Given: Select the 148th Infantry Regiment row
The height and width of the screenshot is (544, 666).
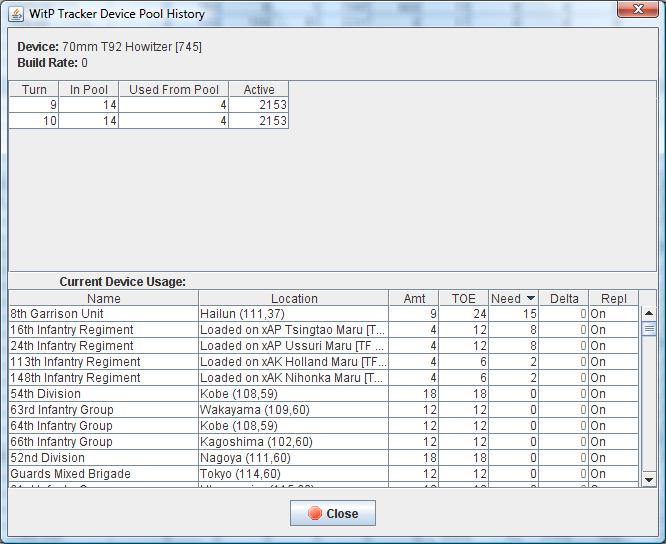Looking at the screenshot, I should click(x=324, y=378).
